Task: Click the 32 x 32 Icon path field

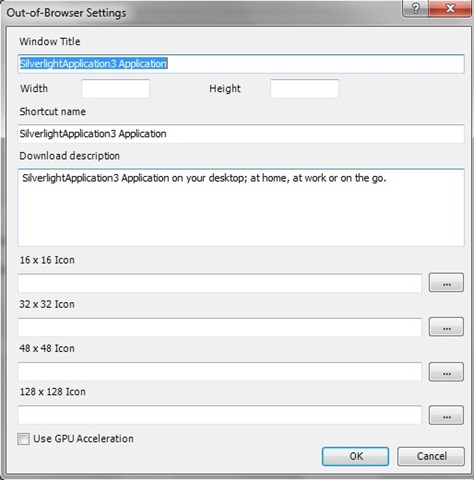Action: 220,327
